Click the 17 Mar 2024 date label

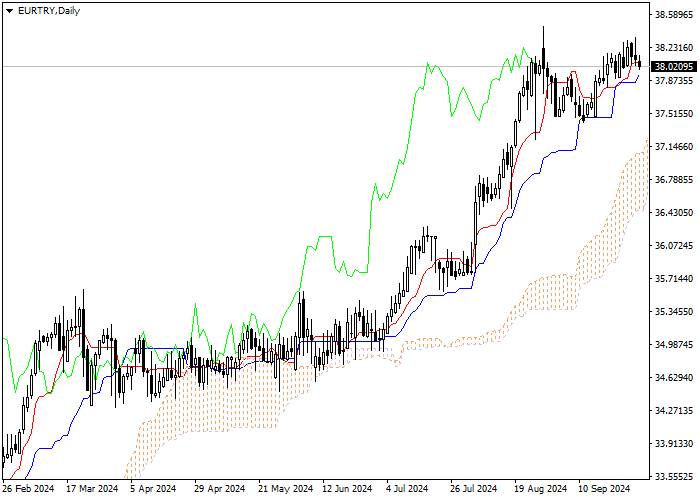pyautogui.click(x=92, y=489)
